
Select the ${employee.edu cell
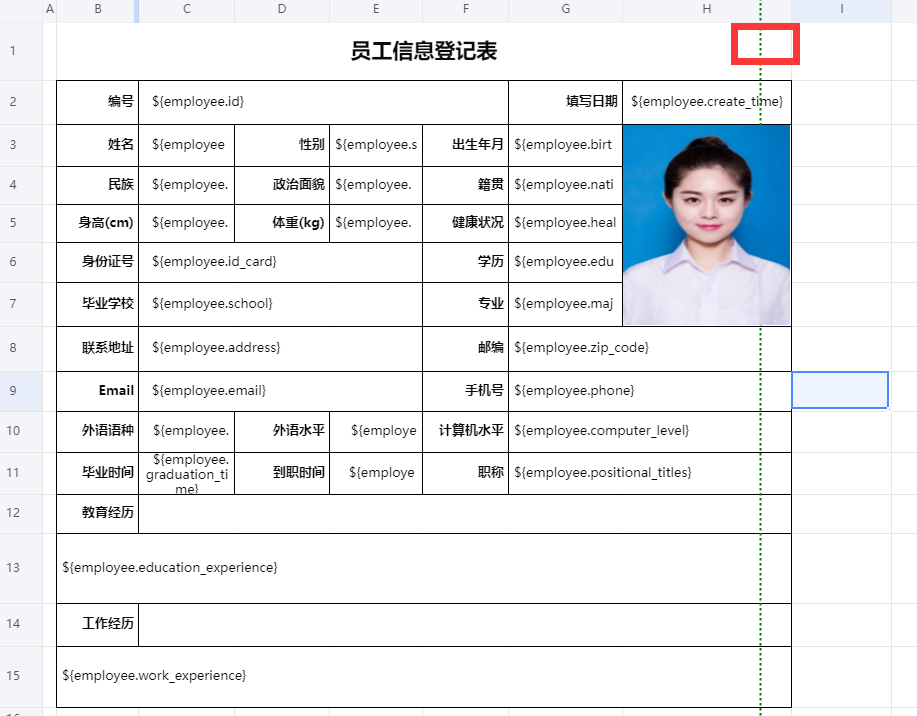point(566,262)
